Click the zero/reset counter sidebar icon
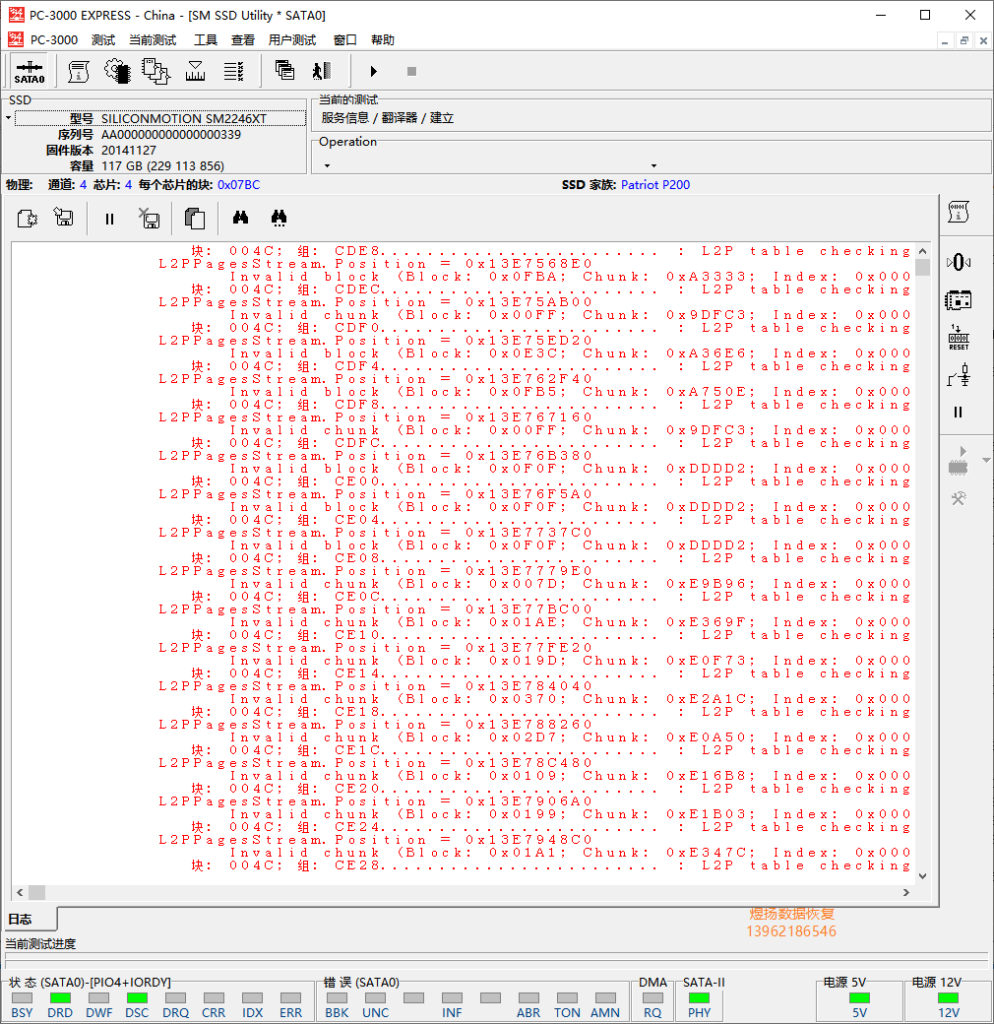This screenshot has width=994, height=1024. [x=959, y=263]
